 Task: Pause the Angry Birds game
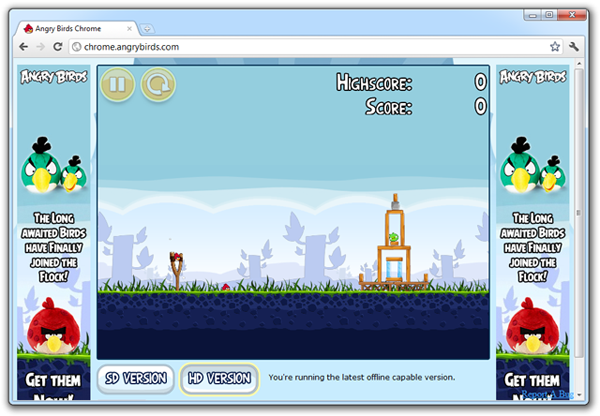click(117, 85)
